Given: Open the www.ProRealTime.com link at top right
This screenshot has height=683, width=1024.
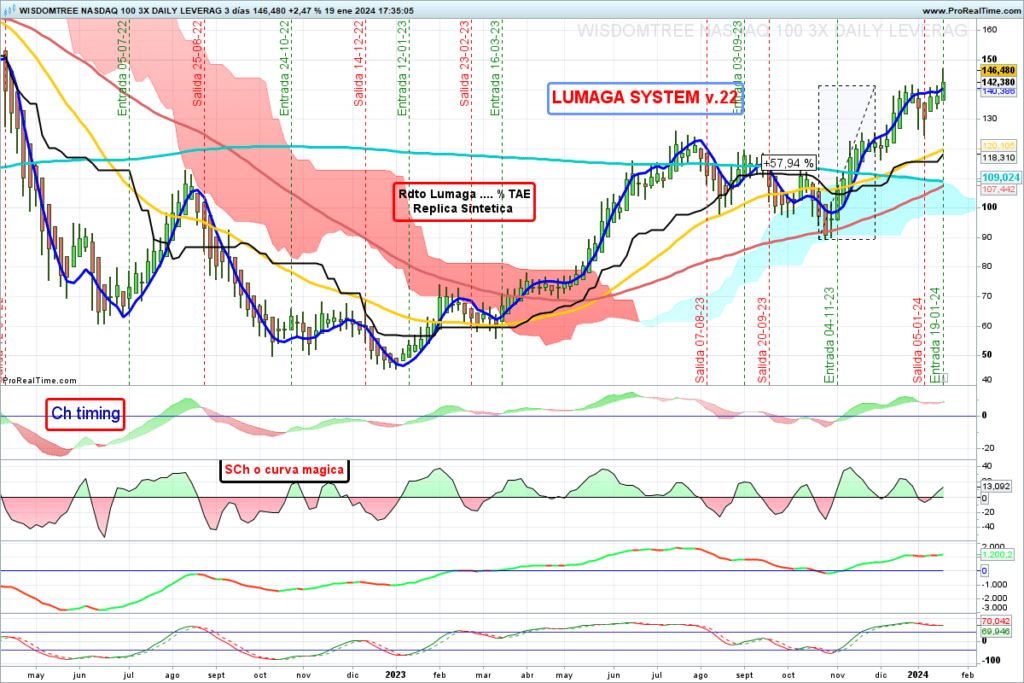Looking at the screenshot, I should click(970, 11).
